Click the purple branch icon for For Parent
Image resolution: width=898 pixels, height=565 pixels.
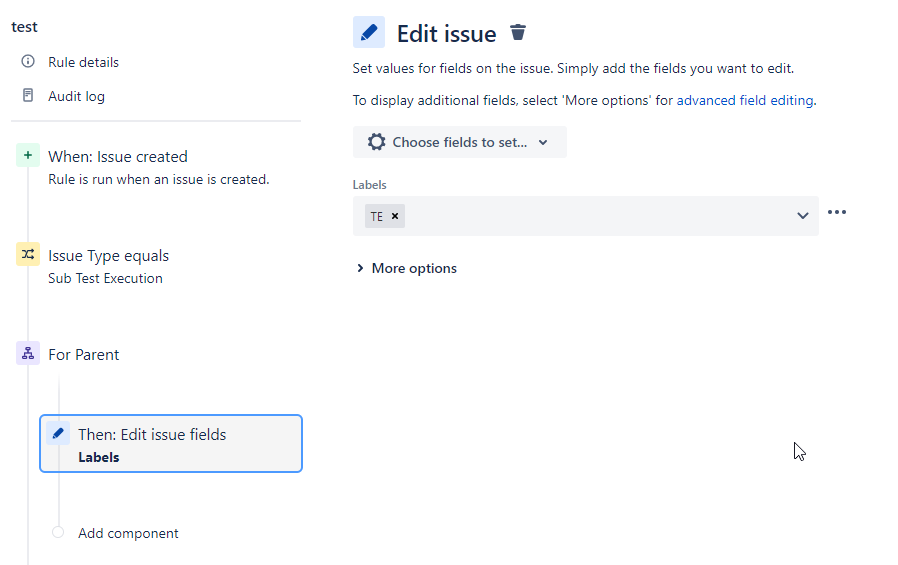point(28,354)
